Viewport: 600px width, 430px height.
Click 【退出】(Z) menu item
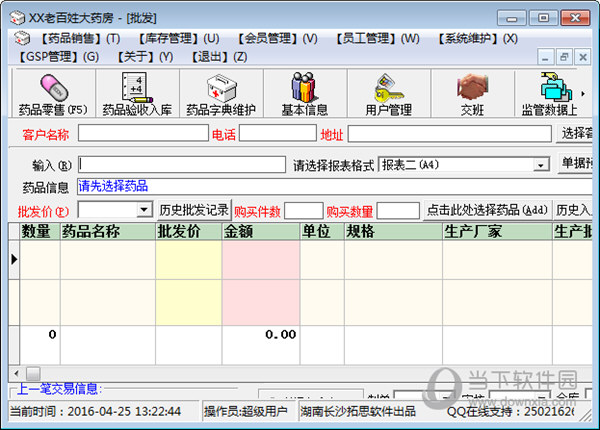[x=219, y=57]
